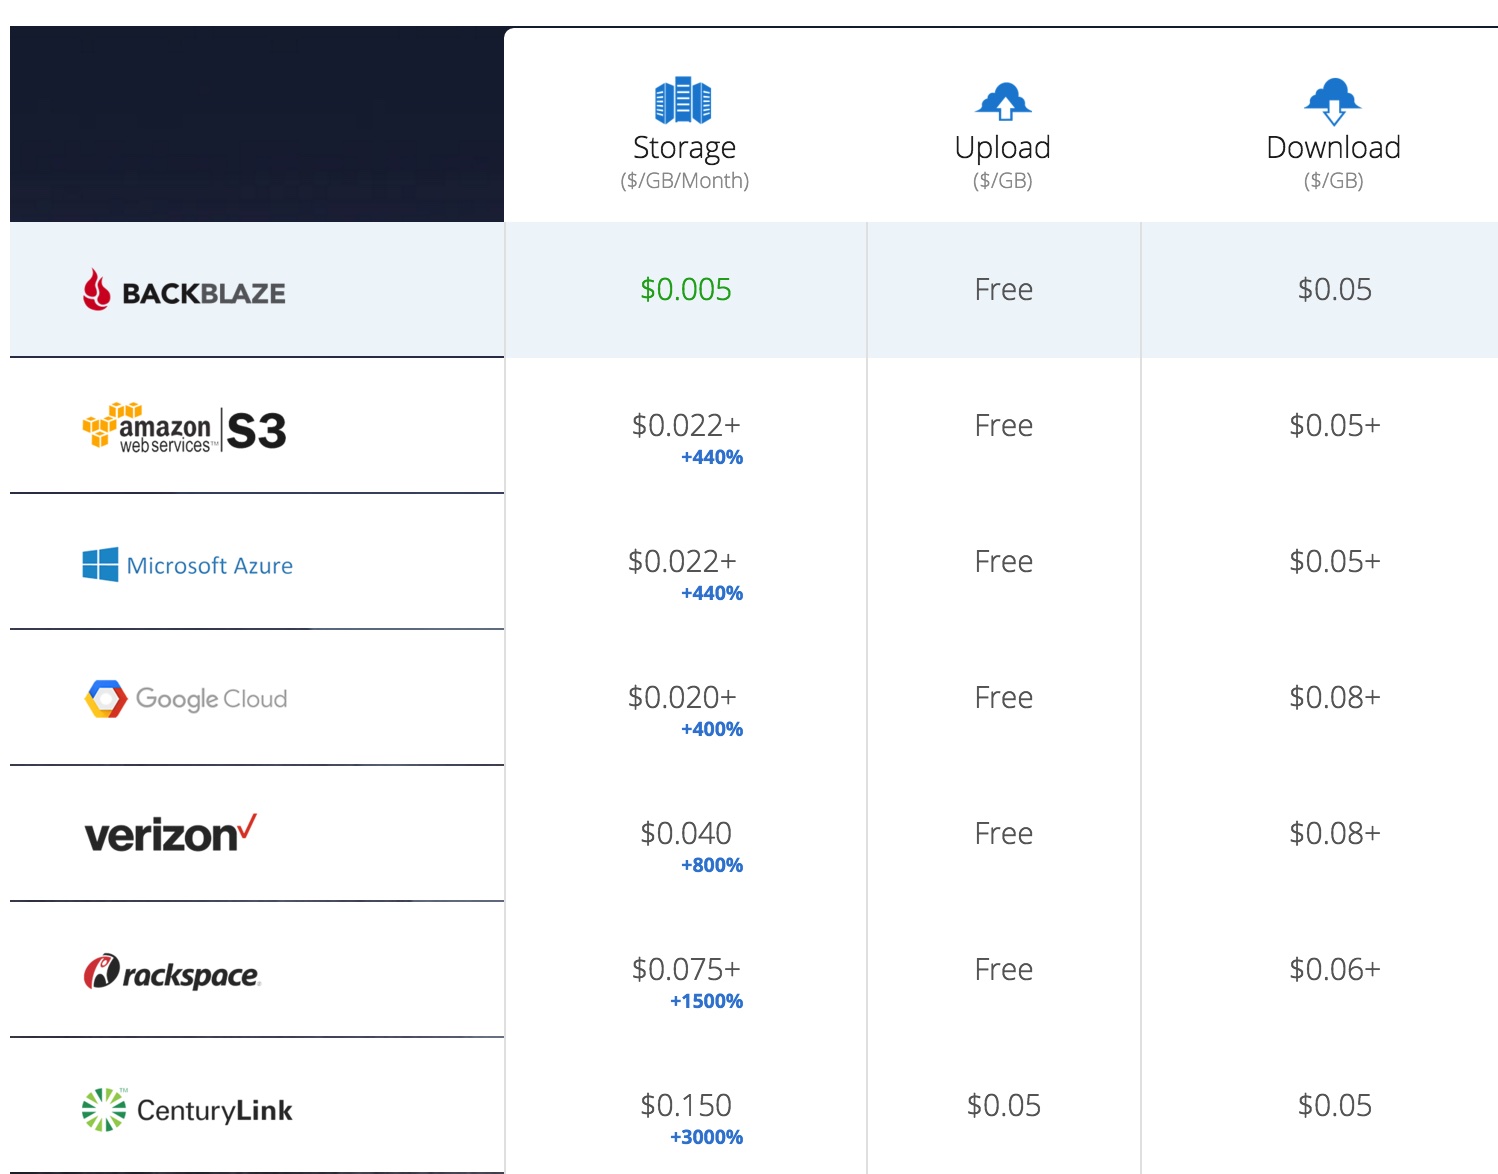Click Backblaze upload Free cell
Screen dimensions: 1498x1174
click(x=1003, y=290)
